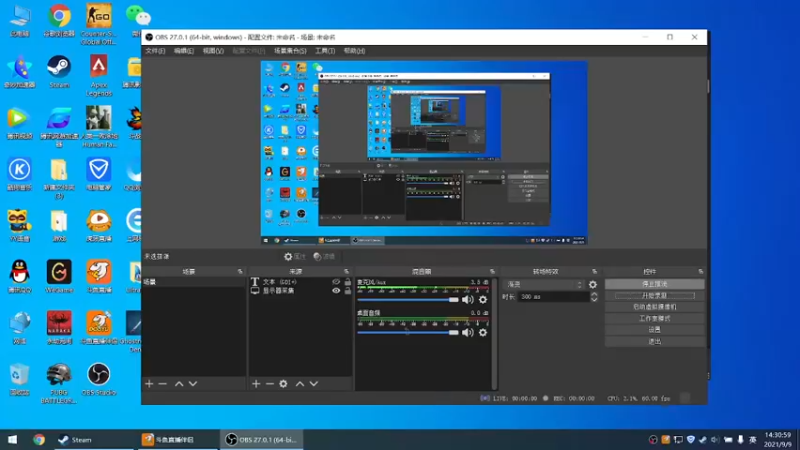Open the transition type dropdown
This screenshot has height=450, width=800.
pos(544,285)
